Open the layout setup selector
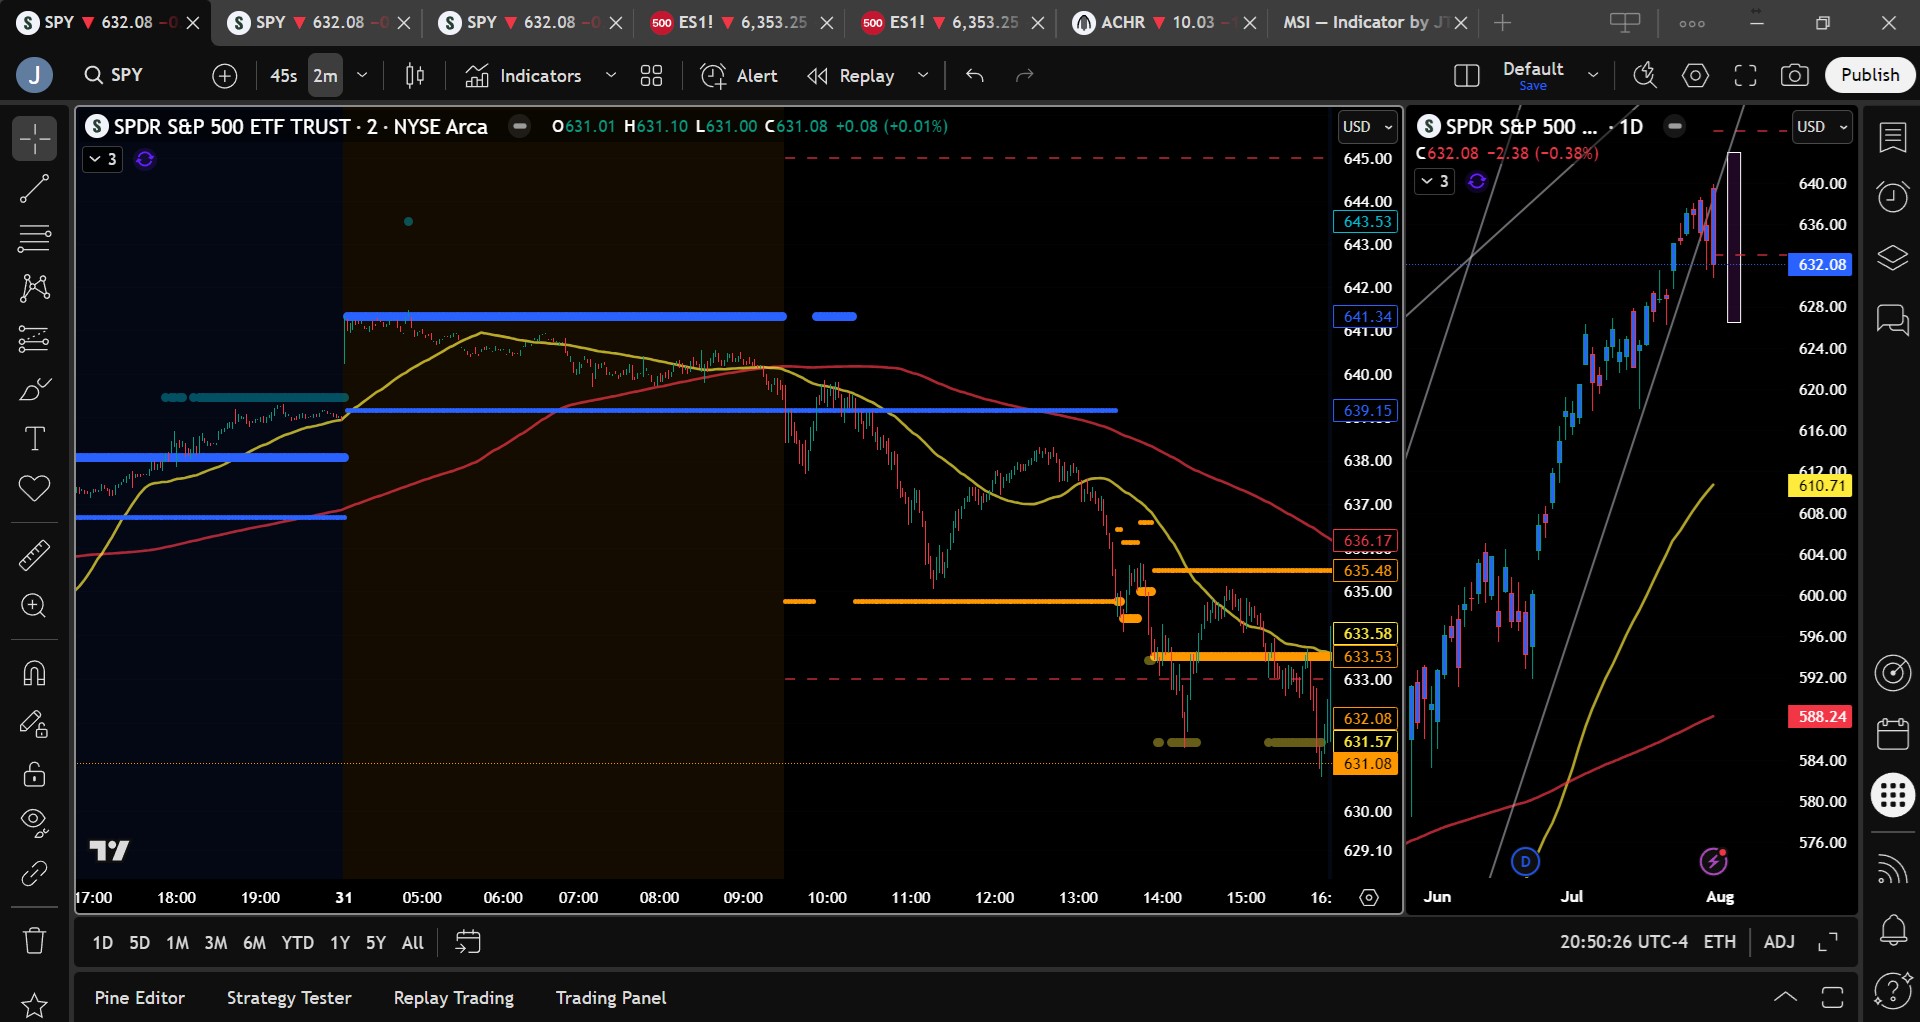The width and height of the screenshot is (1920, 1022). [1466, 75]
